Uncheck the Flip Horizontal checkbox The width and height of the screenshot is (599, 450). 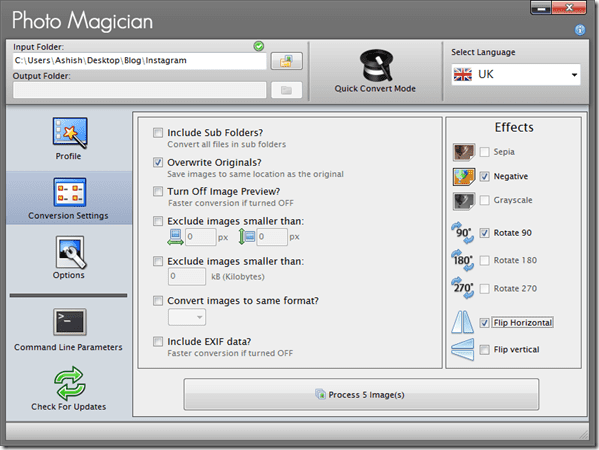pyautogui.click(x=484, y=323)
